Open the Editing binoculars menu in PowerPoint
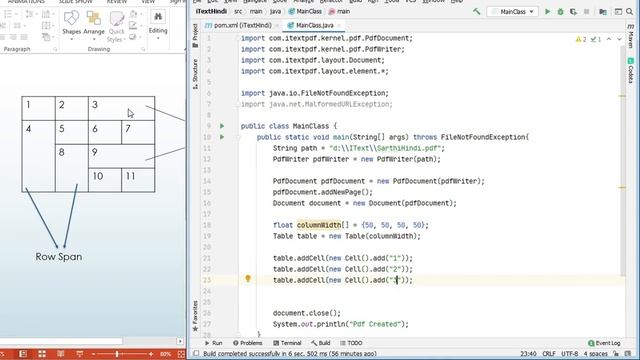The width and height of the screenshot is (640, 360). 158,24
